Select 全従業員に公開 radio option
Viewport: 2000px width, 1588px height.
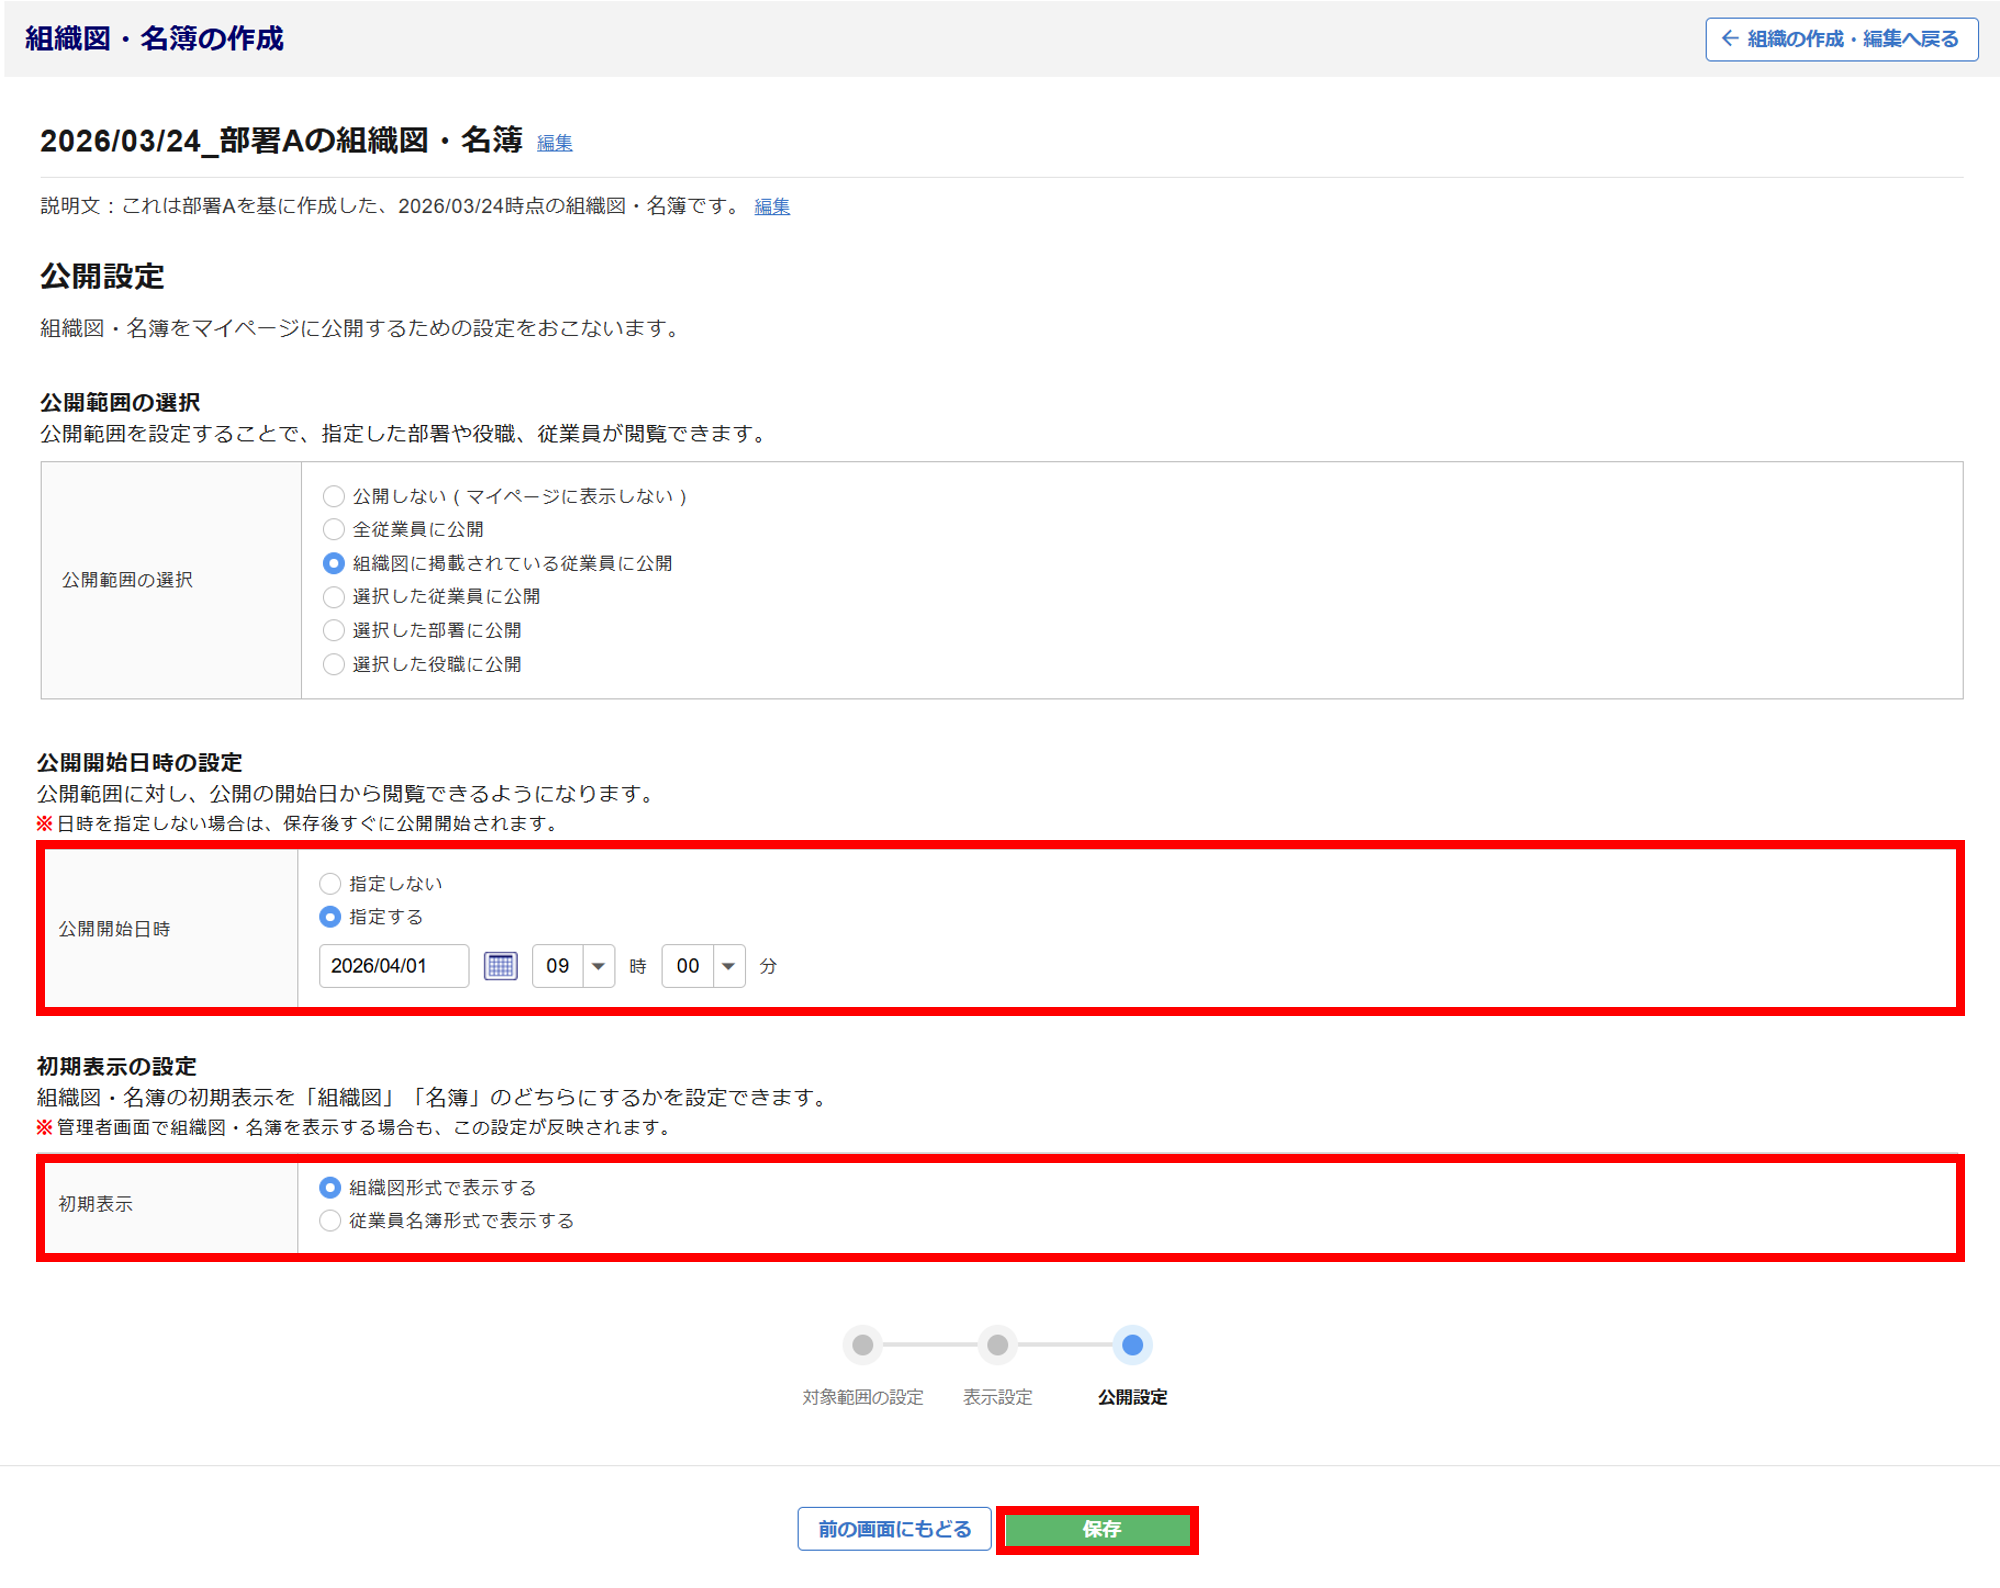click(334, 529)
